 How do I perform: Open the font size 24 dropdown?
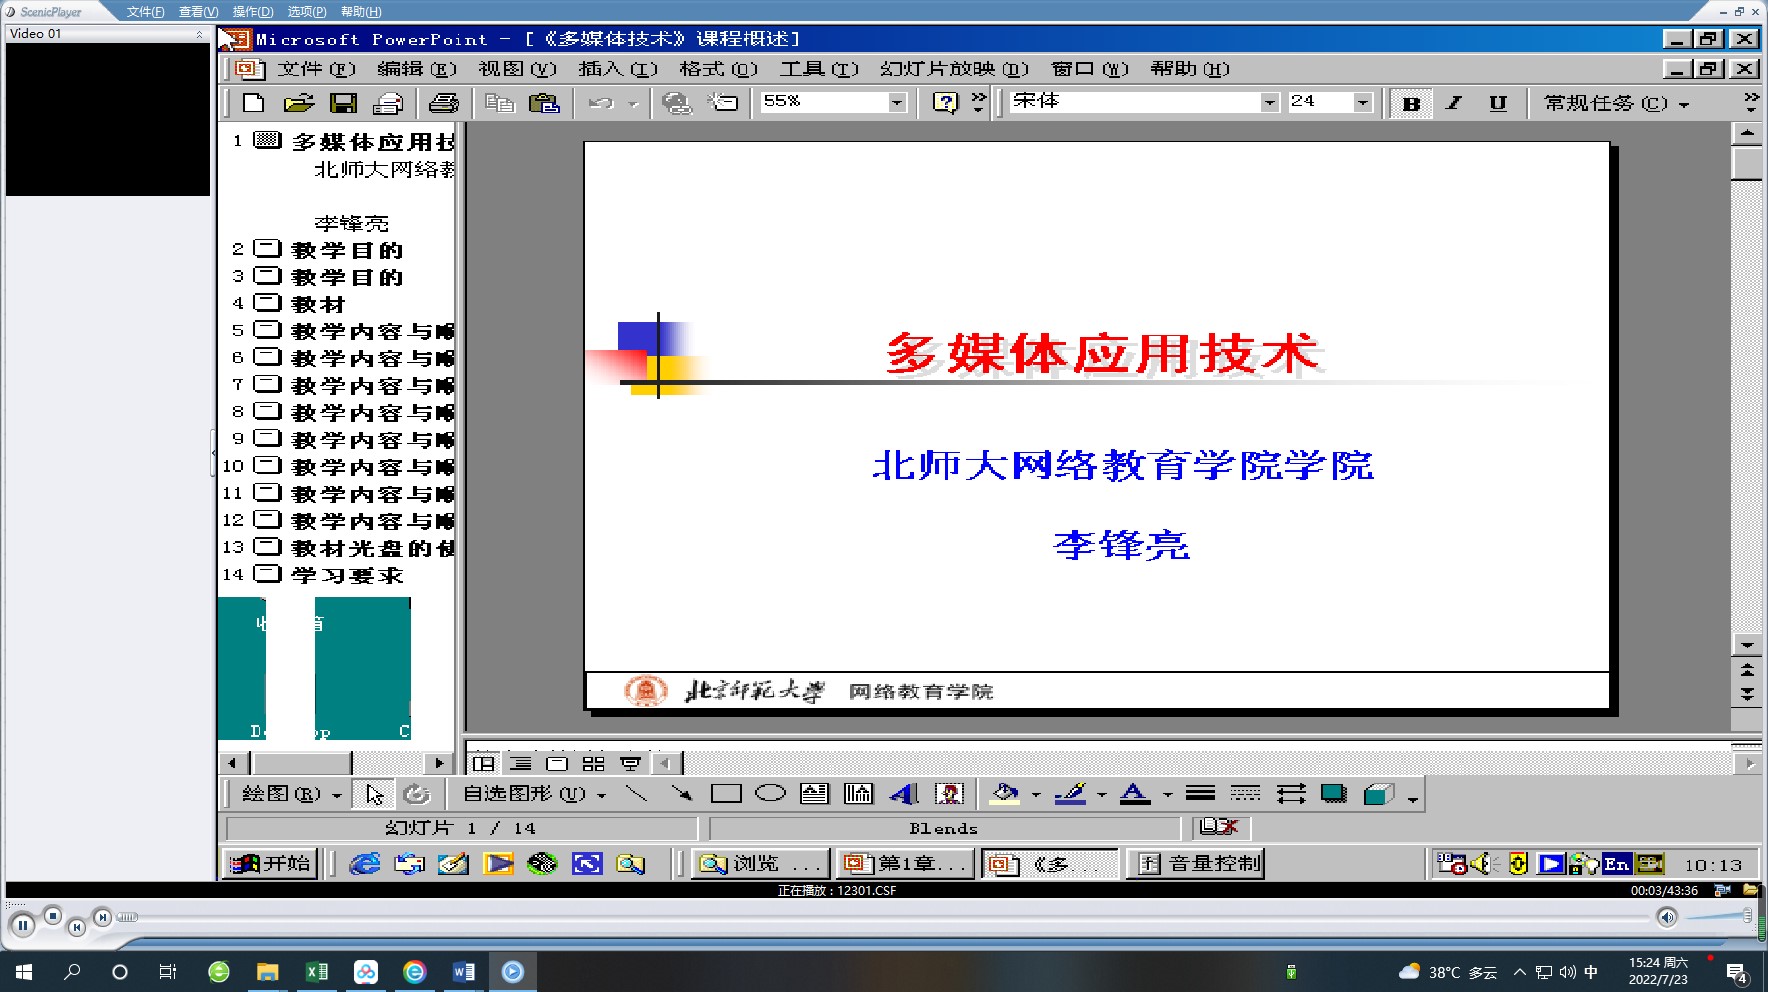click(x=1362, y=102)
